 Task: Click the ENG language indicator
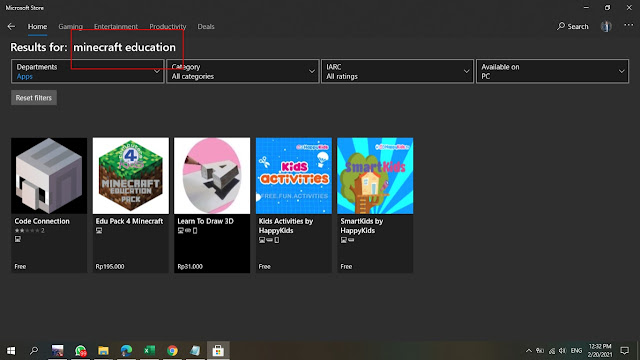(x=576, y=351)
